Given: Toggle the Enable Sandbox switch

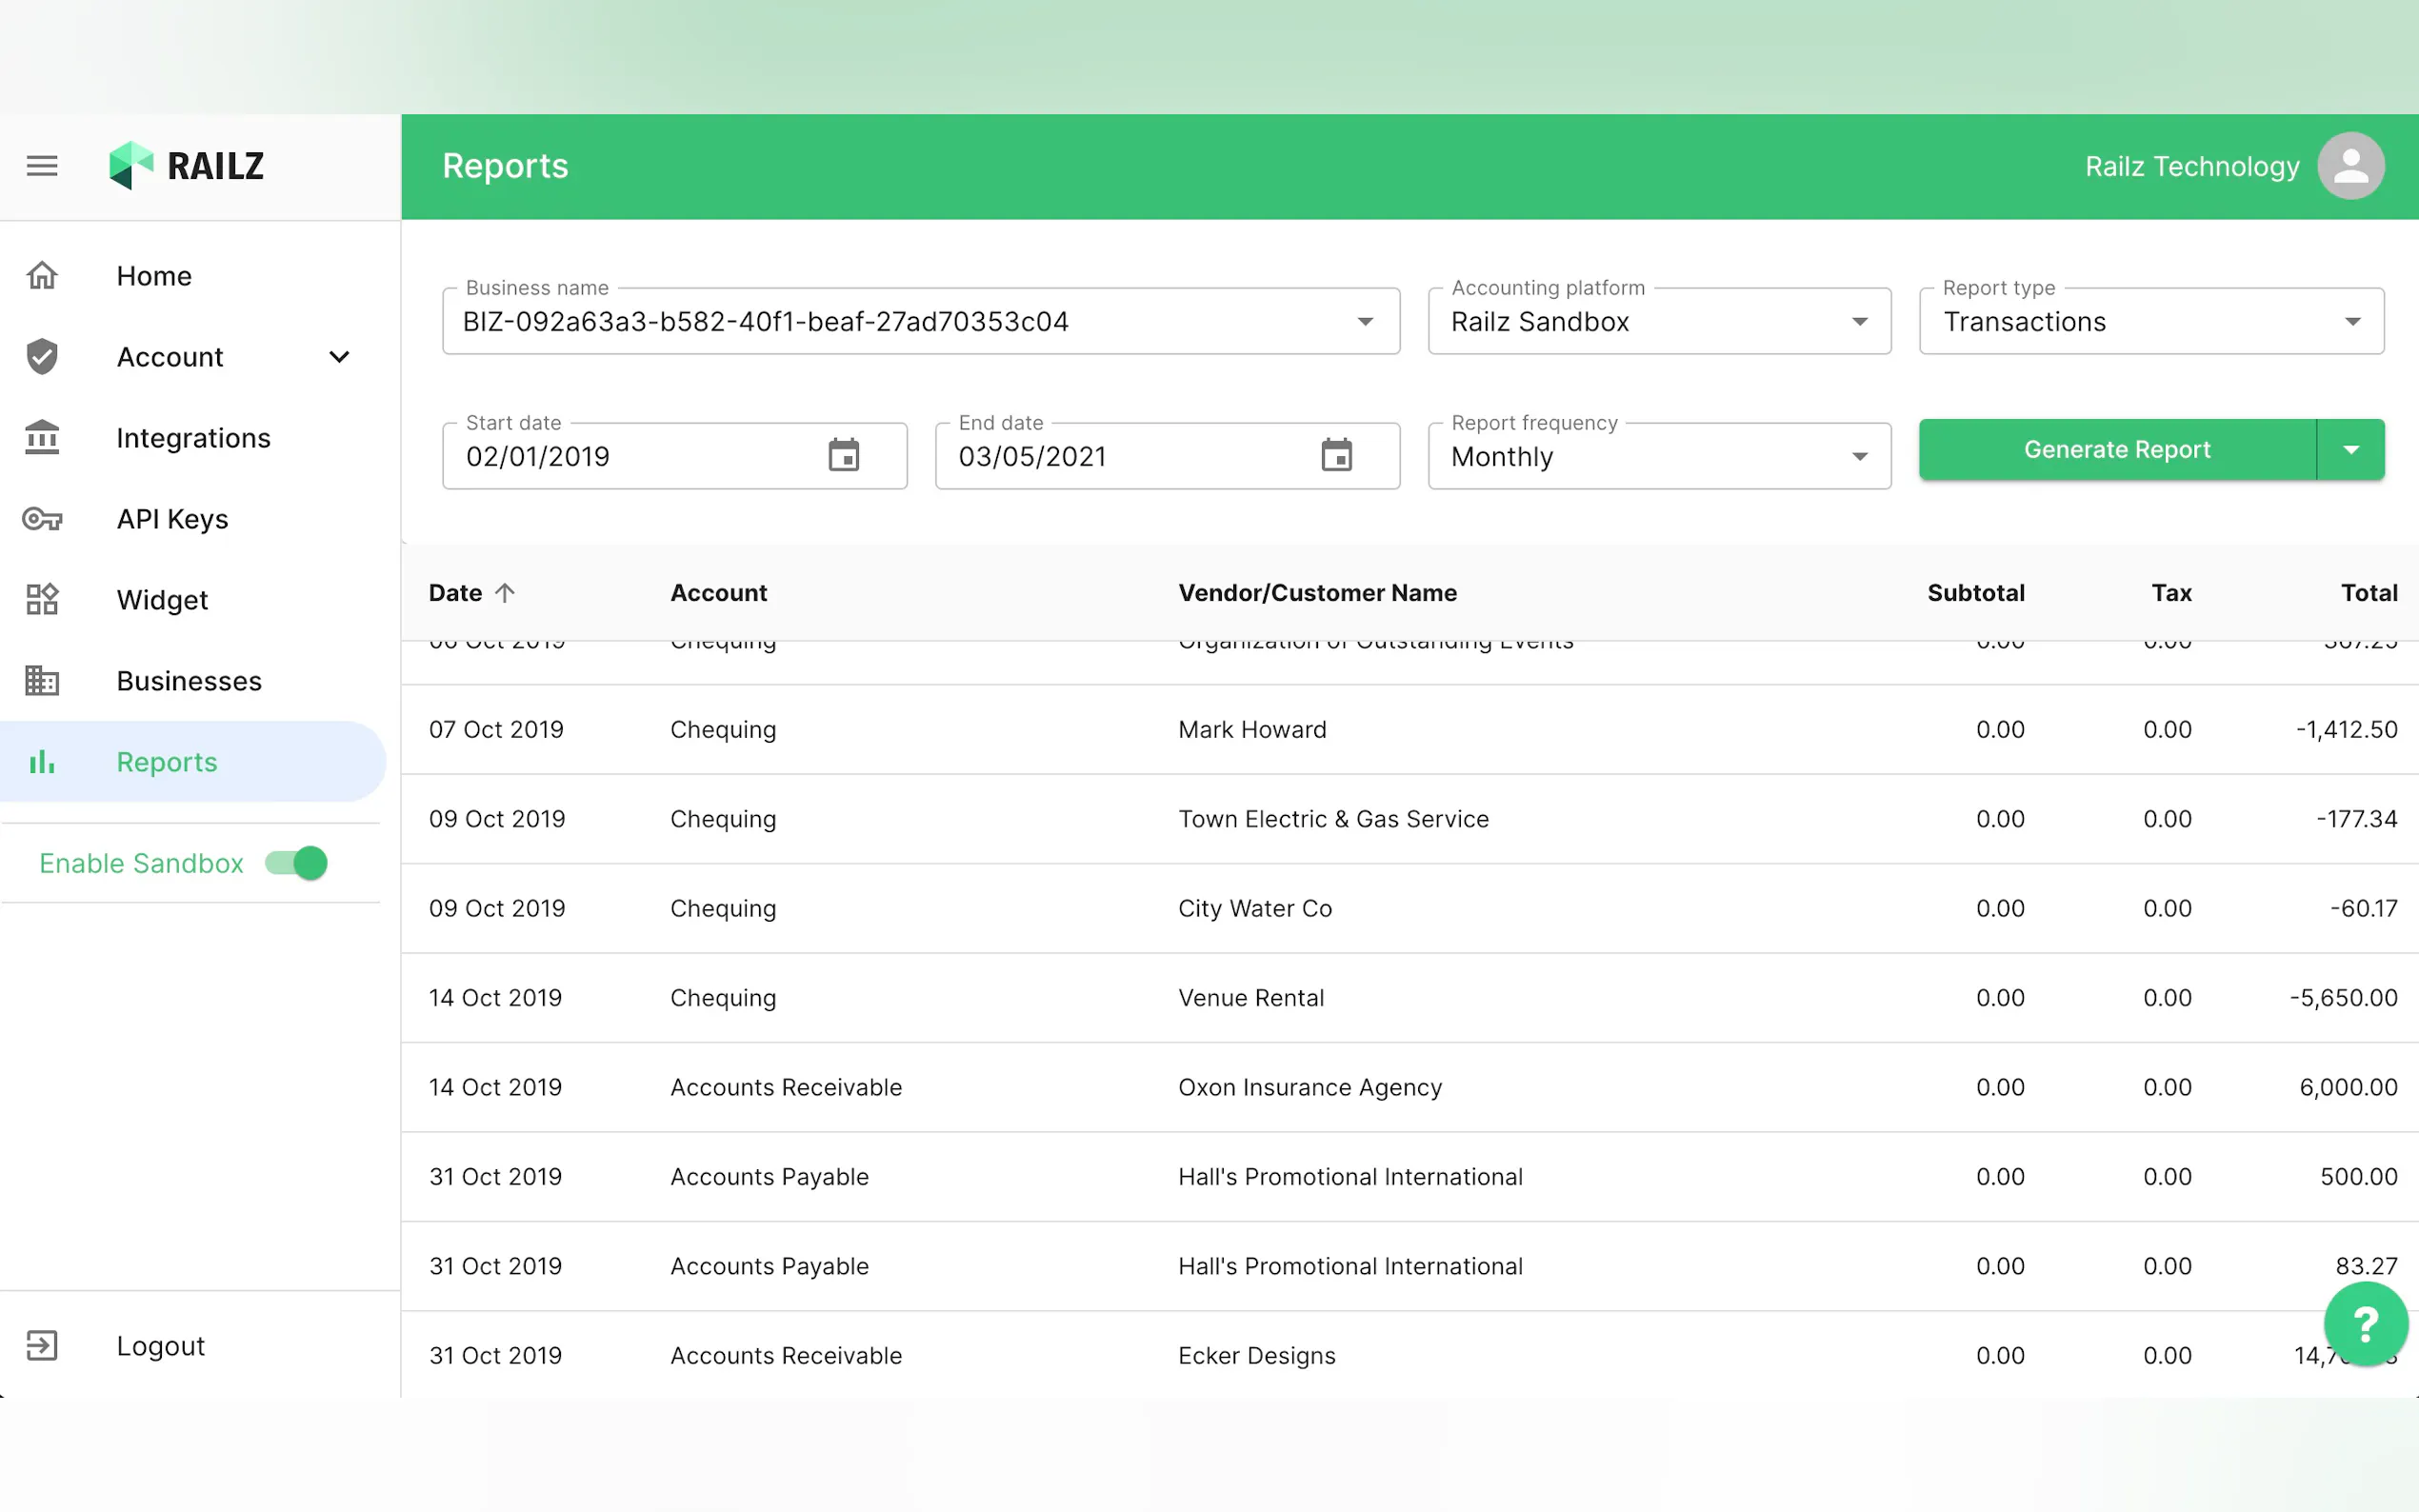Looking at the screenshot, I should [297, 863].
